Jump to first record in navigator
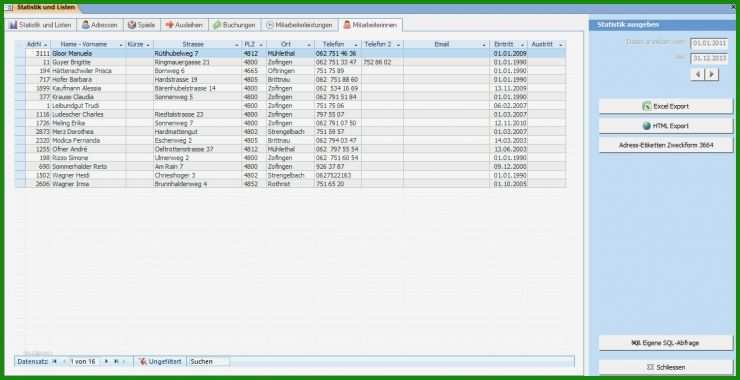Viewport: 740px width, 380px height. [54, 362]
